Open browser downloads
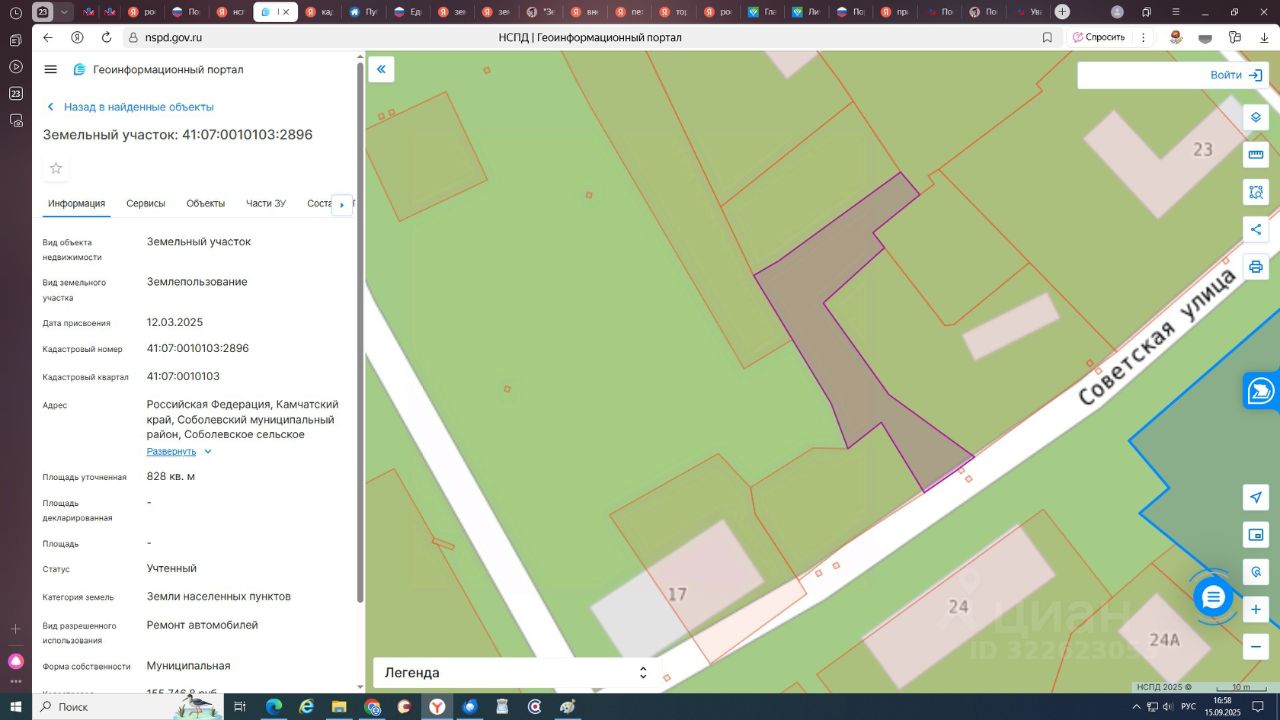Image resolution: width=1280 pixels, height=720 pixels. point(1263,37)
